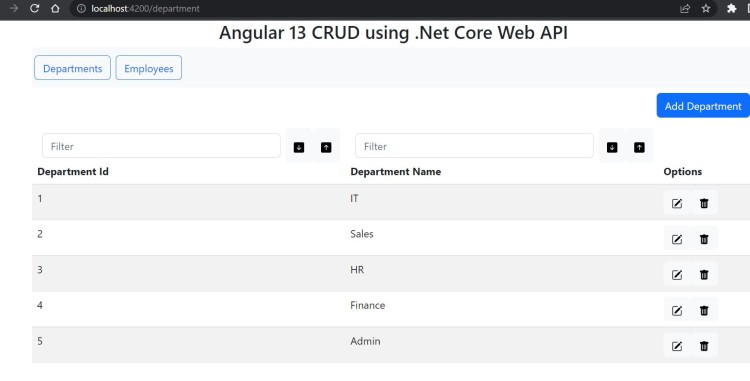Select the Options column header
The width and height of the screenshot is (750, 381).
[x=683, y=172]
